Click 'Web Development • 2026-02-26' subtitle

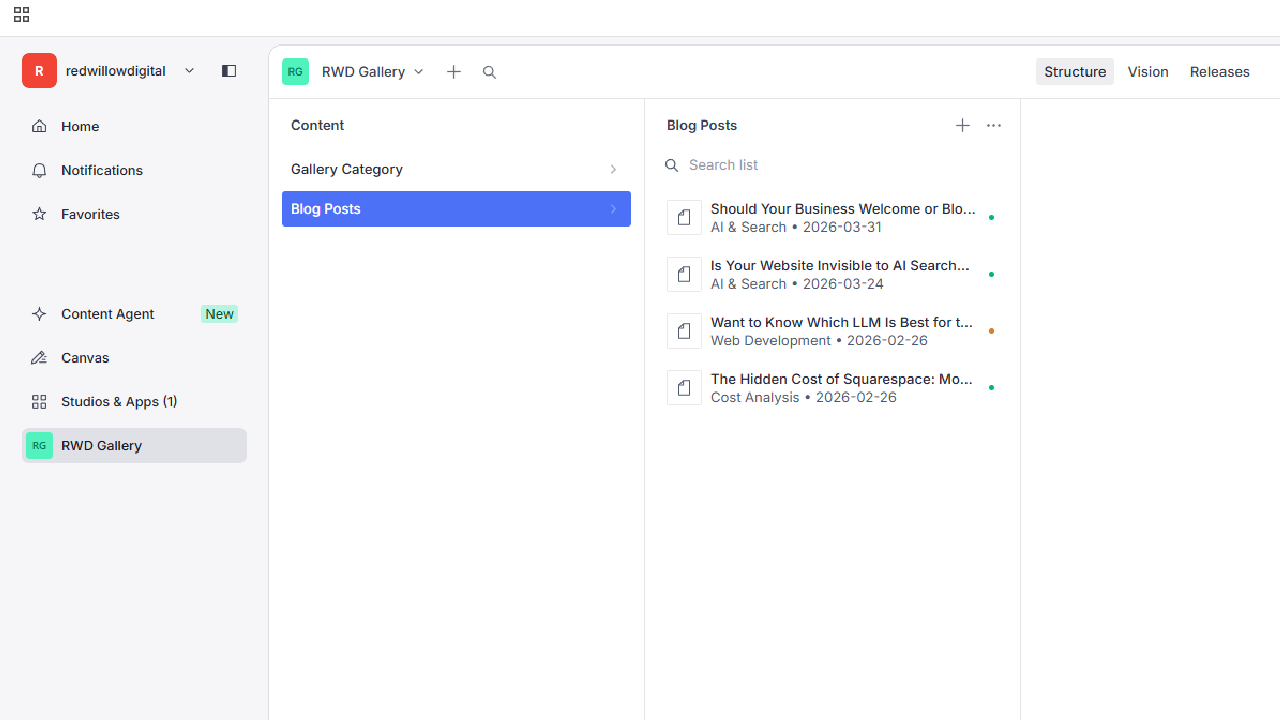[x=819, y=341]
